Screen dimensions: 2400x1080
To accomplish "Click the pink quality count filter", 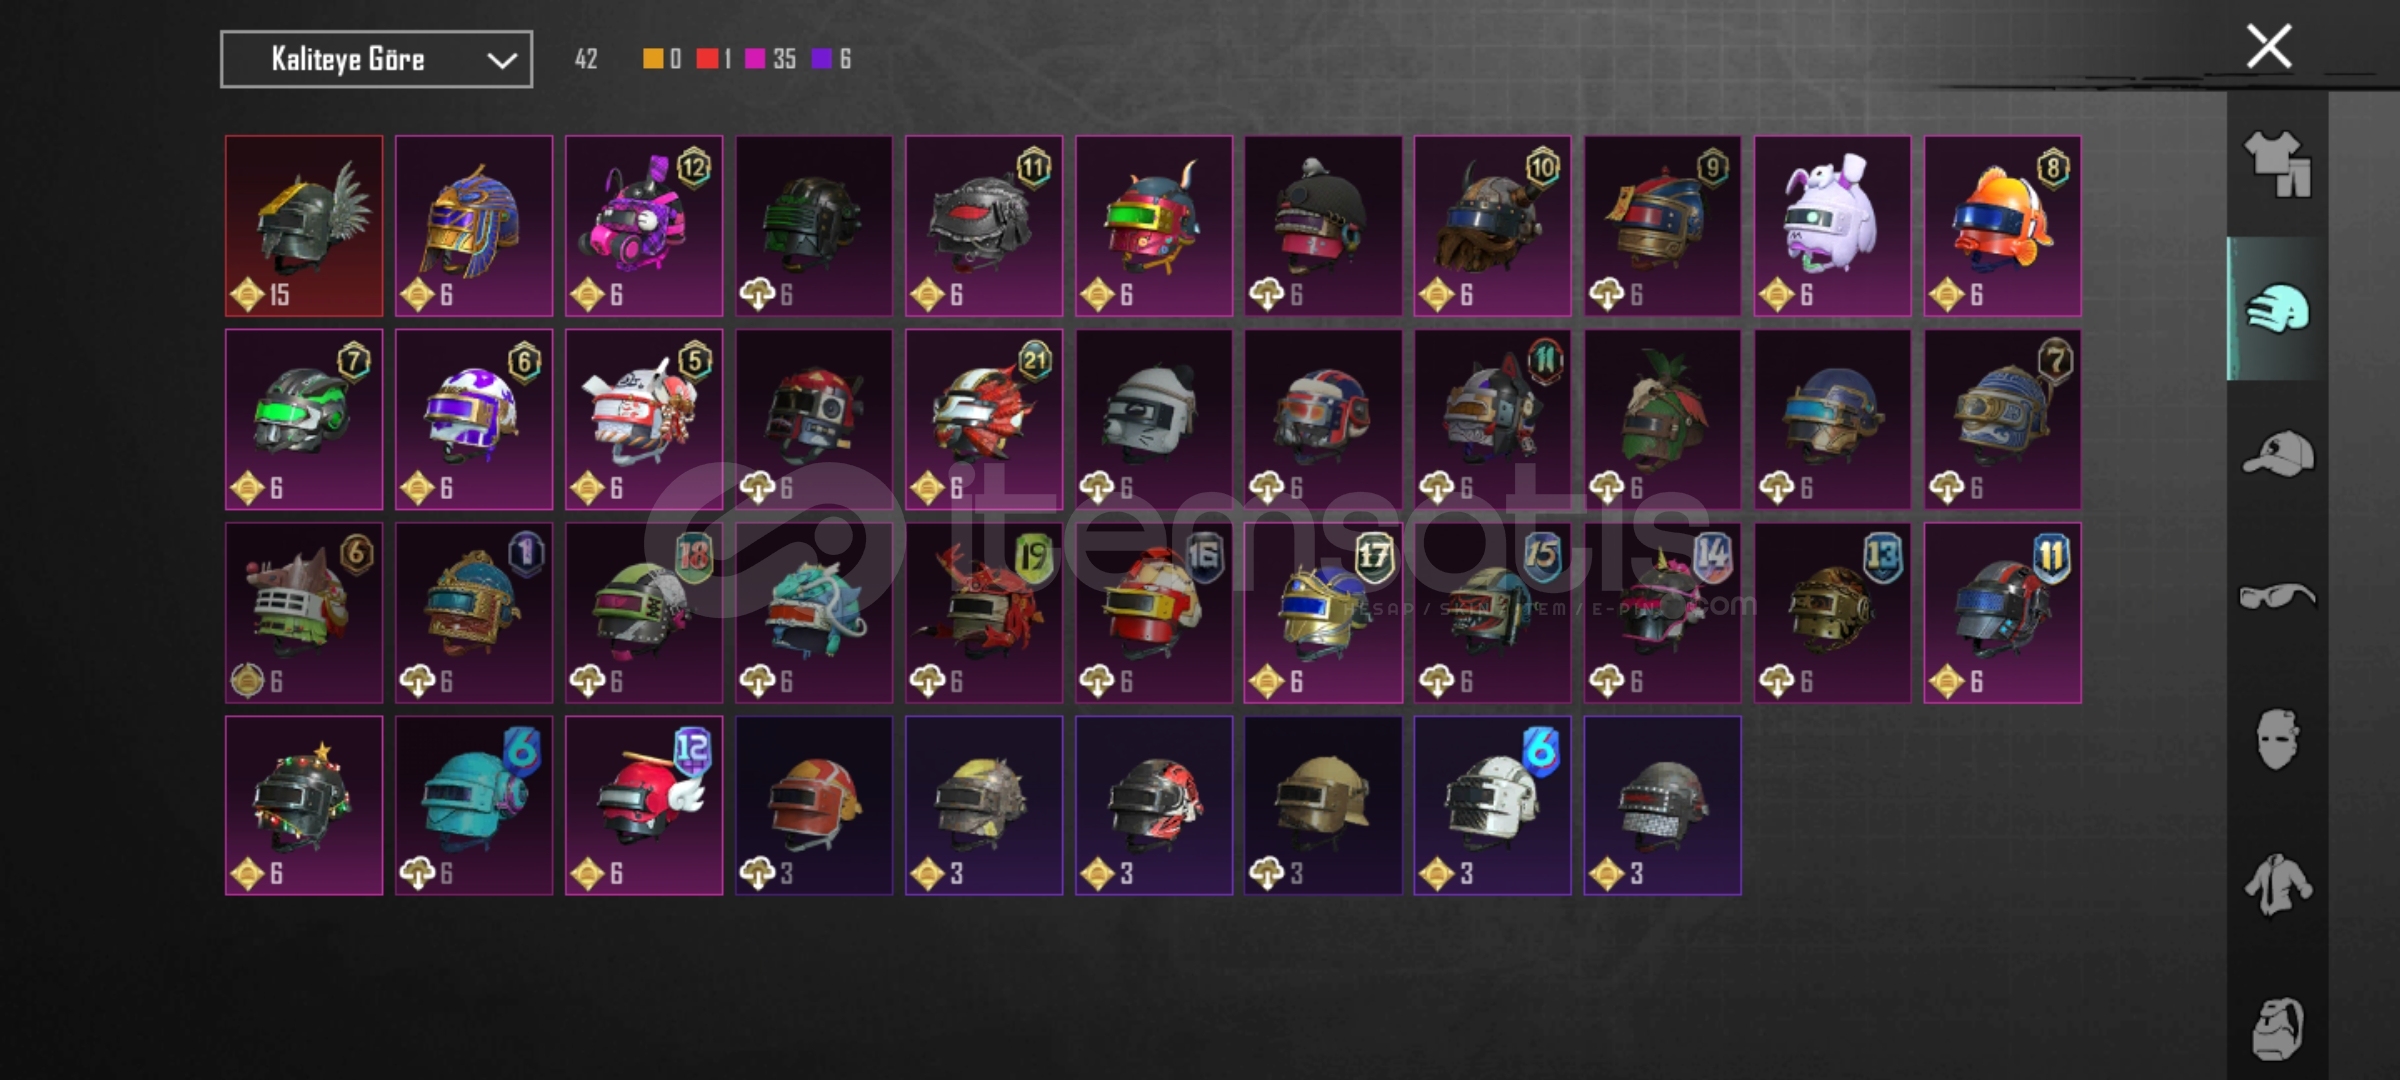I will click(x=770, y=59).
